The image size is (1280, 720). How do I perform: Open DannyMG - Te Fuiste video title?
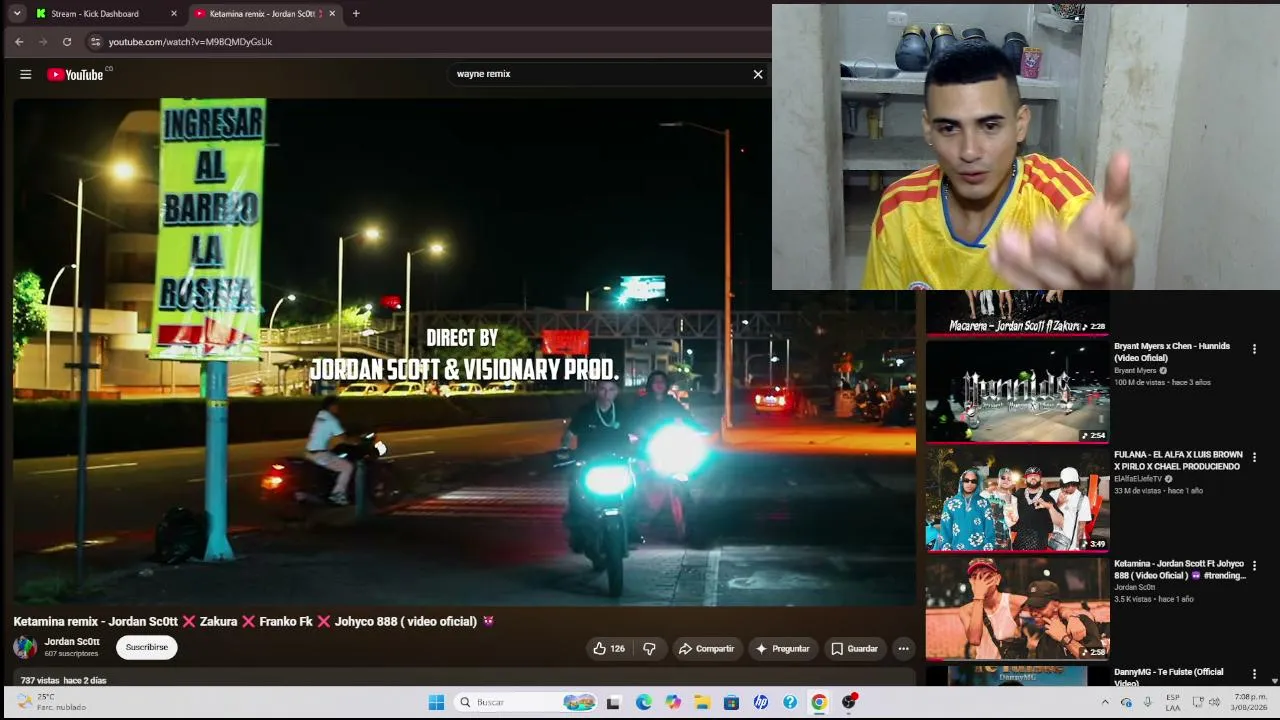pos(1169,677)
